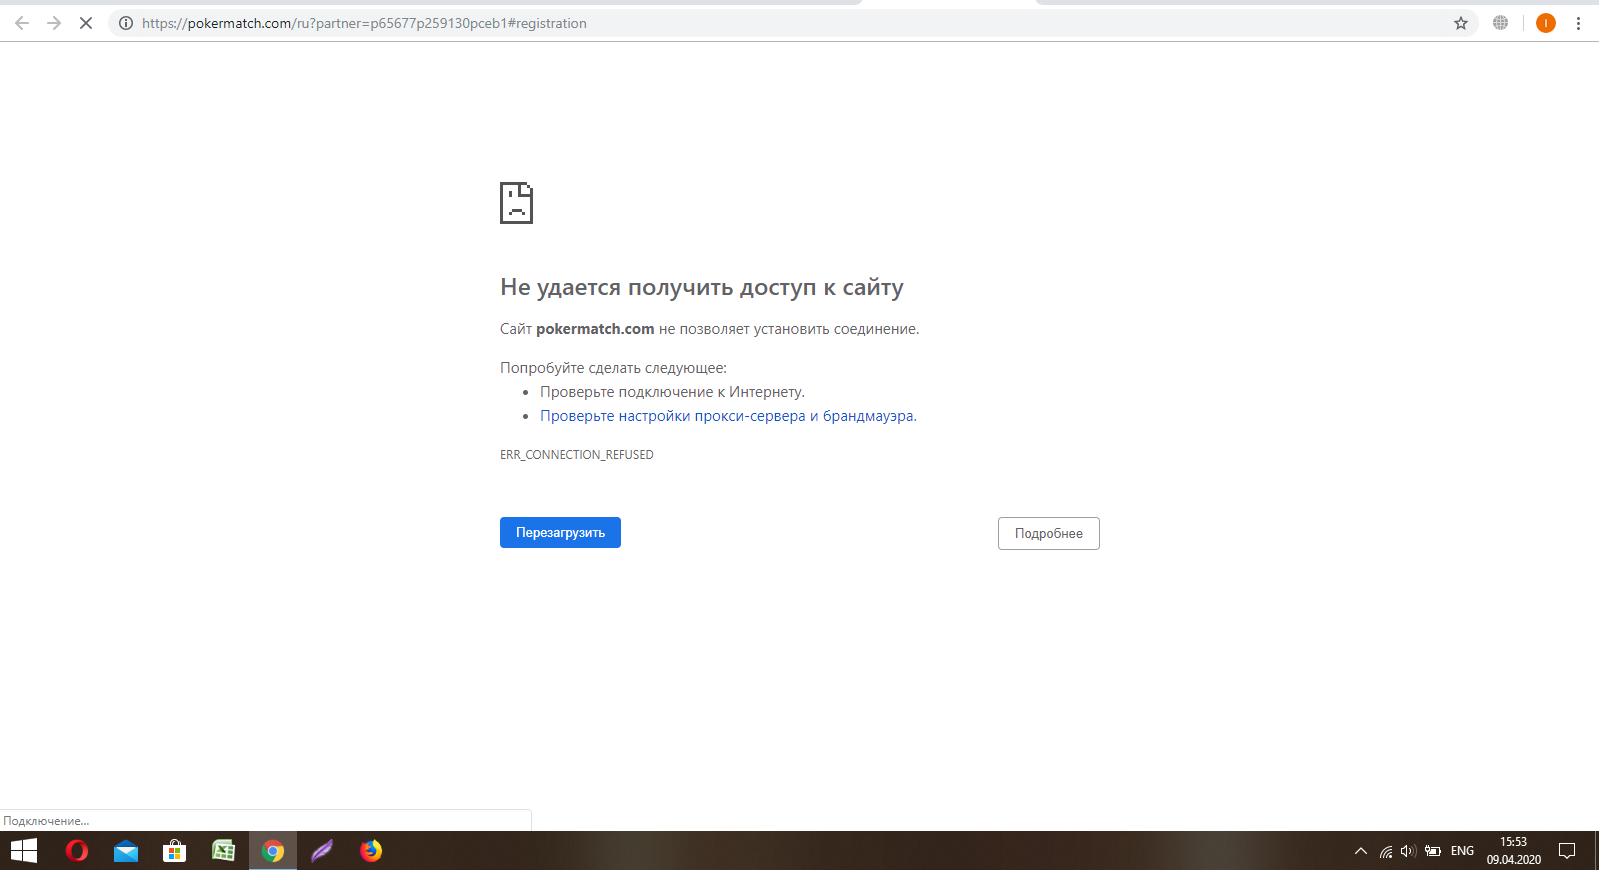
Task: Open Chrome's three-dot menu
Action: [1578, 23]
